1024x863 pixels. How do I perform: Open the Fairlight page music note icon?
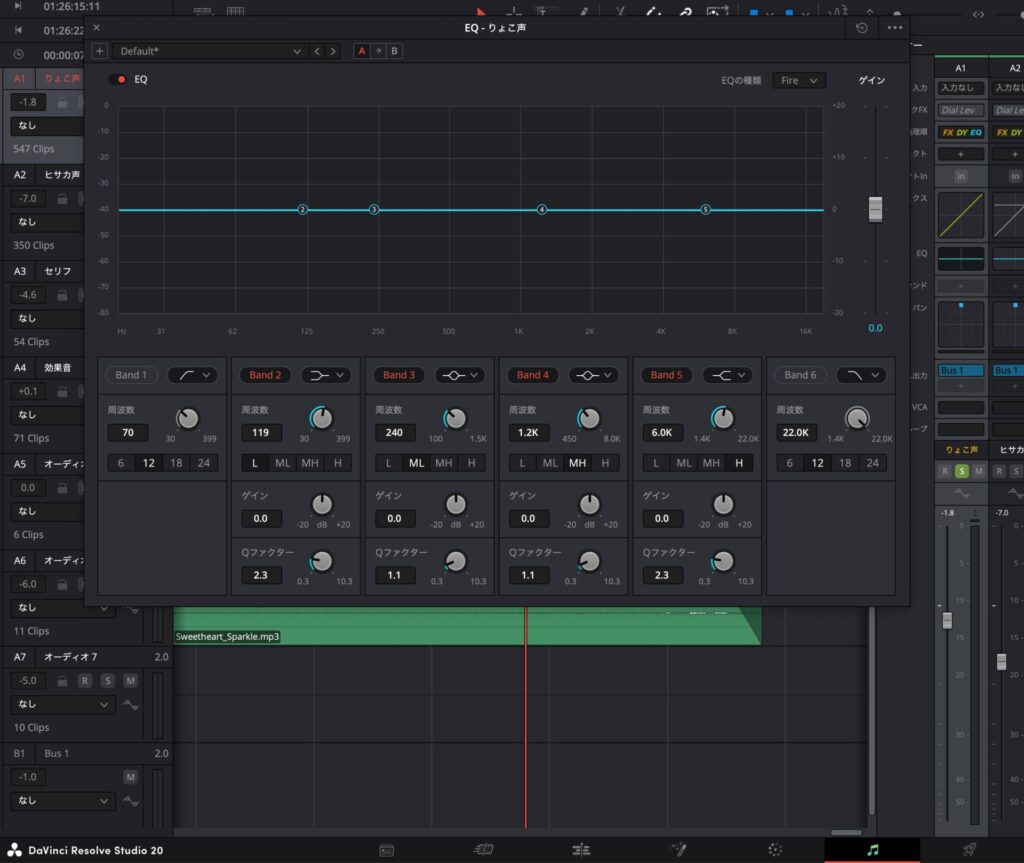pos(872,849)
